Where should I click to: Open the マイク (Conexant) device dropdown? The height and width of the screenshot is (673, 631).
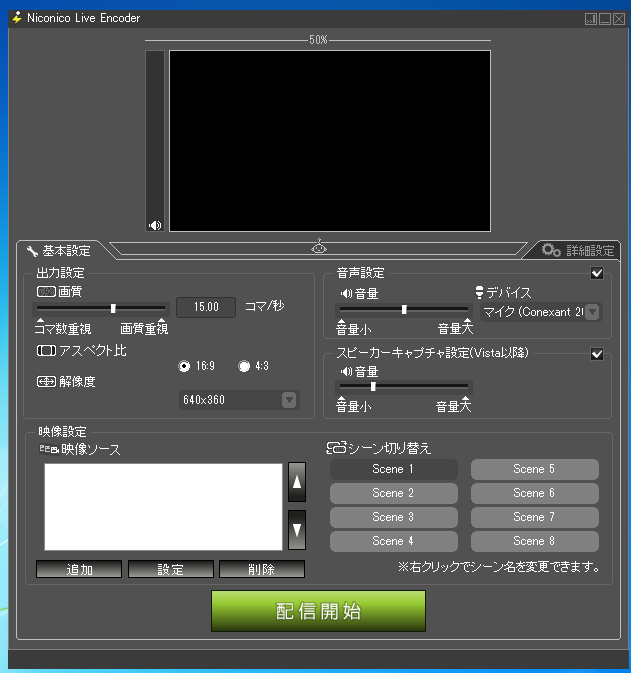[541, 312]
